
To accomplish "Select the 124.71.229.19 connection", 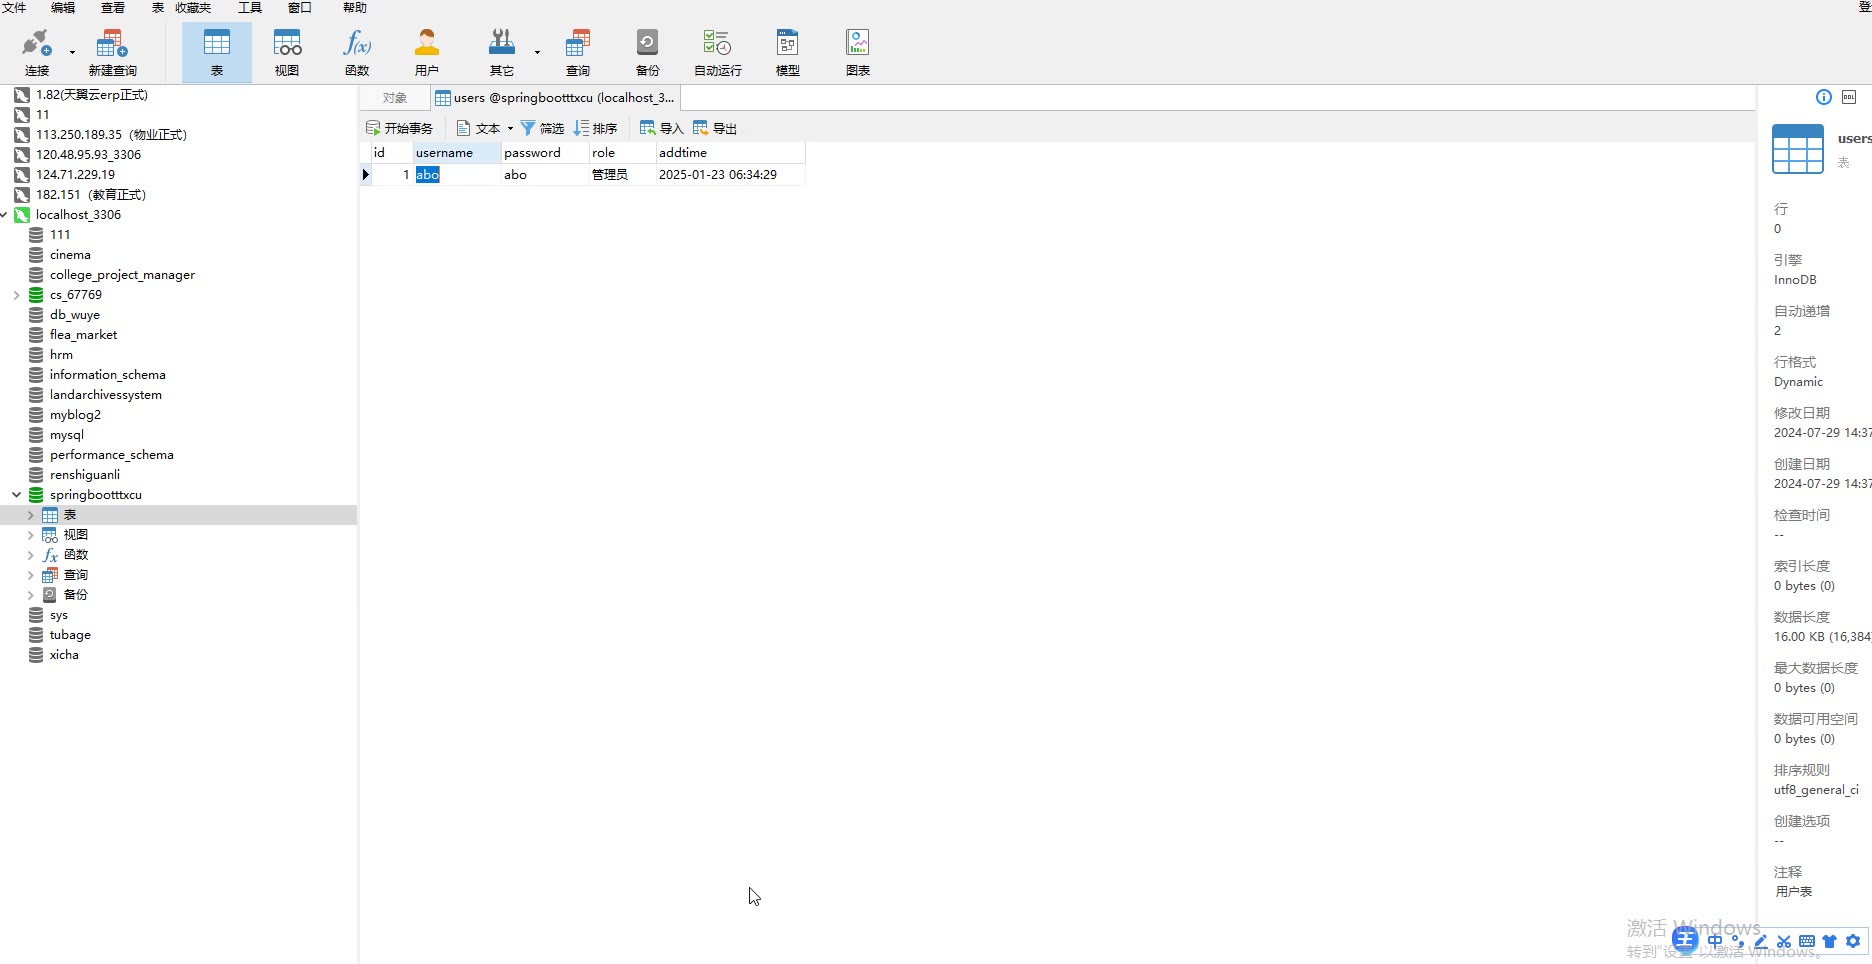I will point(75,175).
